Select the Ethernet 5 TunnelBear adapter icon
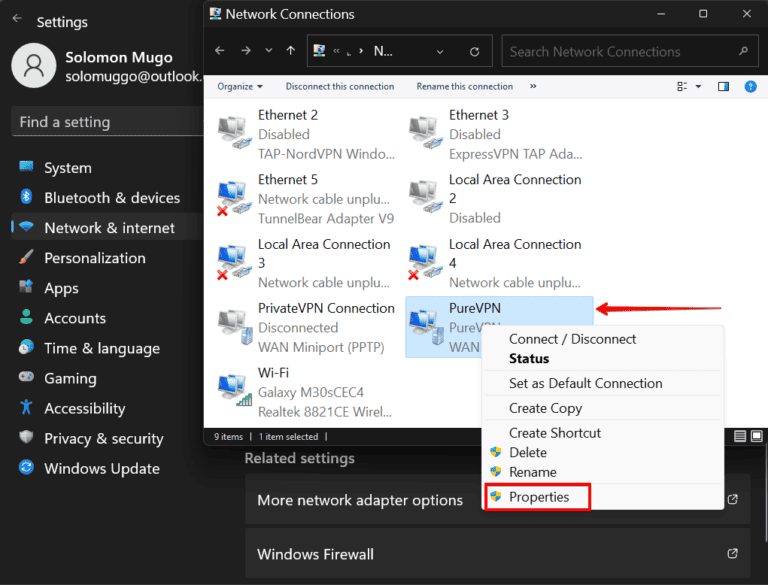The height and width of the screenshot is (585, 768). (x=234, y=194)
